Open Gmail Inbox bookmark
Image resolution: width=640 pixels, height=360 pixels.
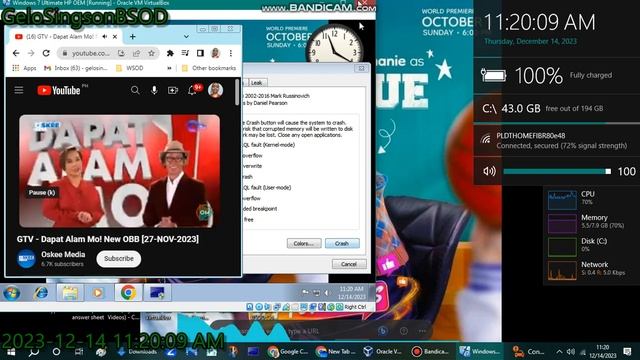point(76,68)
